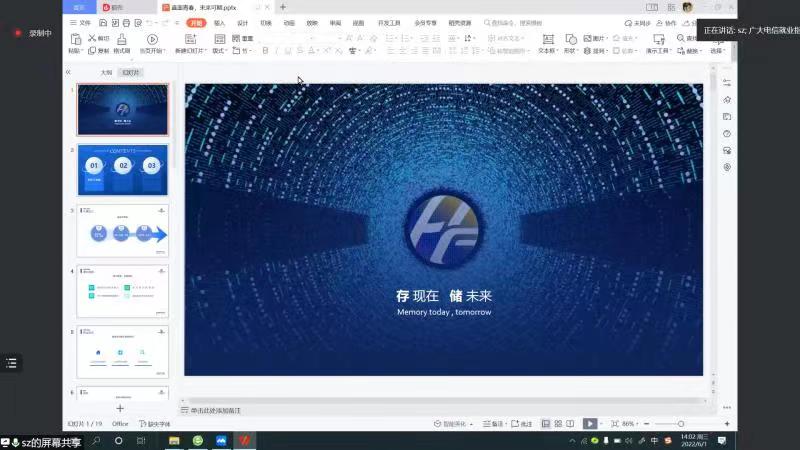Open the 插入 Insert ribbon tab
Image resolution: width=800 pixels, height=450 pixels.
[x=219, y=22]
